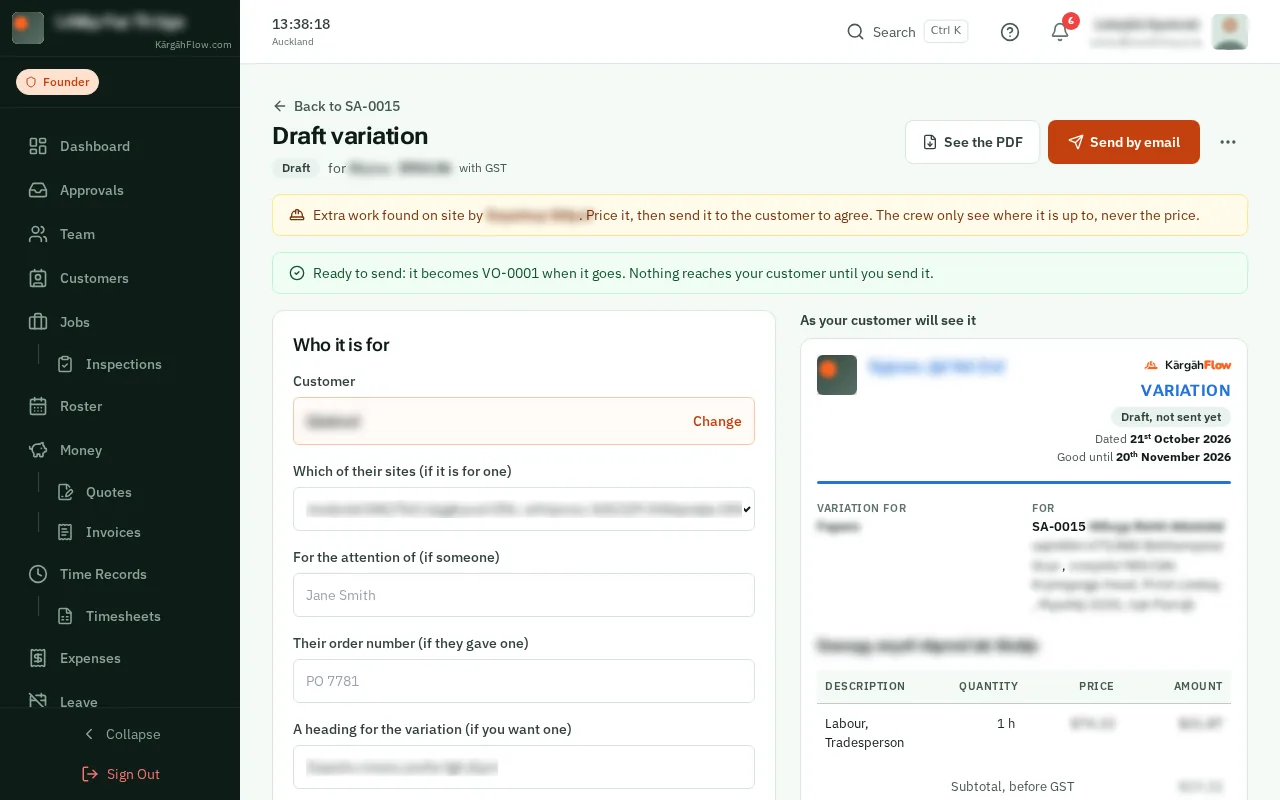
Task: Open the Dashboard icon in sidebar
Action: tap(38, 146)
